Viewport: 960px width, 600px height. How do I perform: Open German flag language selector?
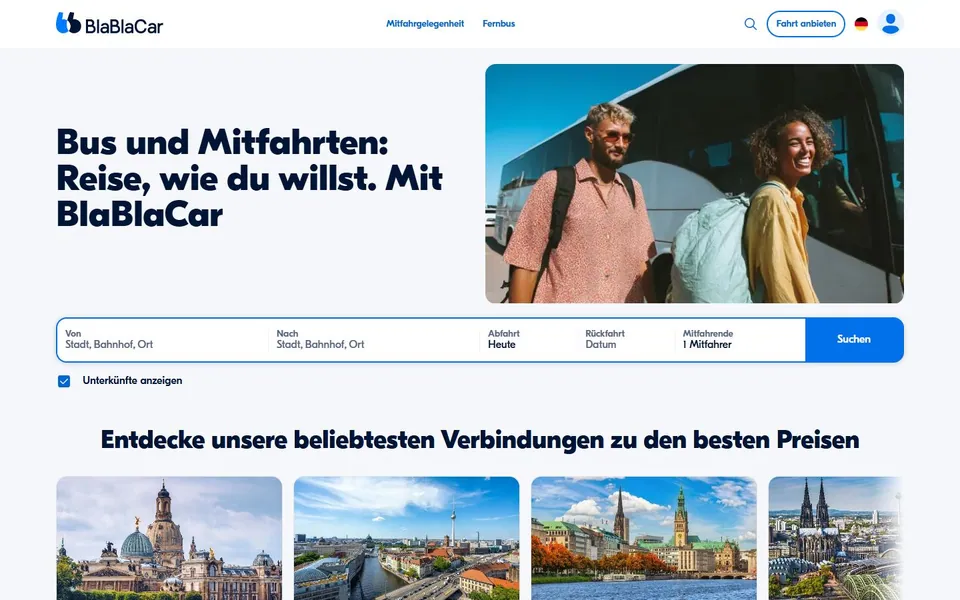[x=861, y=24]
